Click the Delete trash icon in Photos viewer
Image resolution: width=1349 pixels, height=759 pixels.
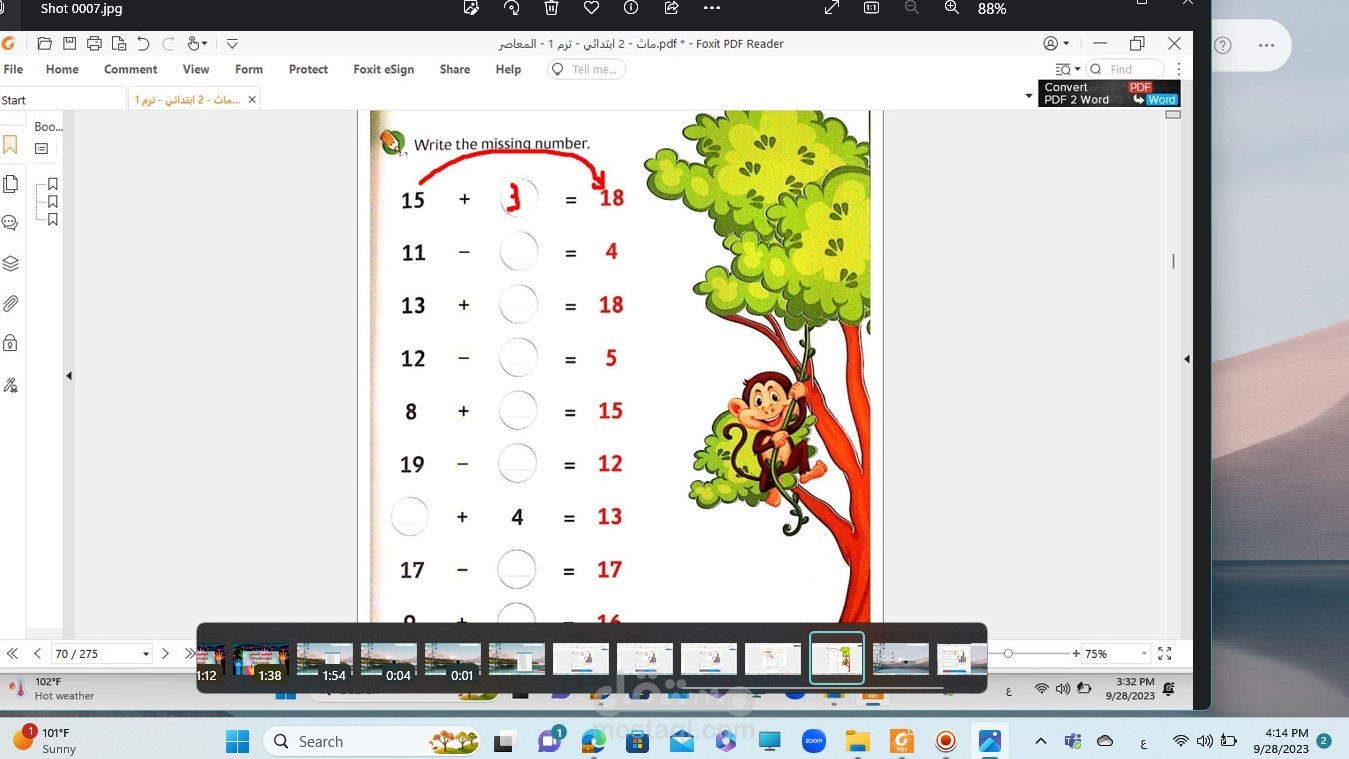coord(551,8)
